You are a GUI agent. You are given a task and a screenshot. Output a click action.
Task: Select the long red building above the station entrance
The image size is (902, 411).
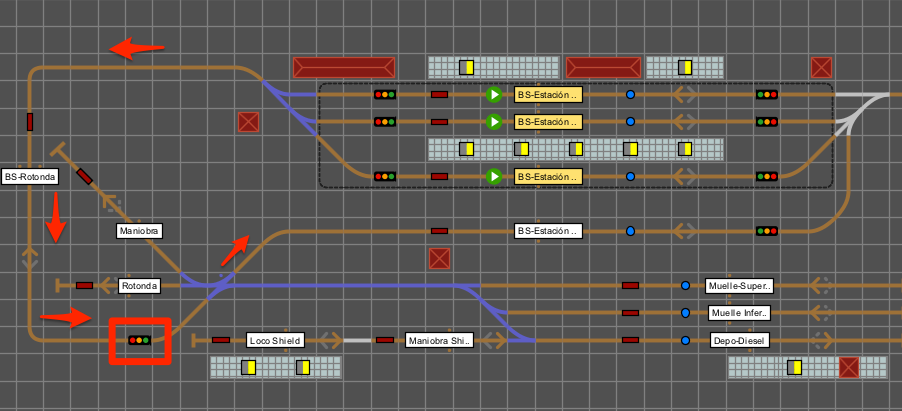[x=344, y=67]
